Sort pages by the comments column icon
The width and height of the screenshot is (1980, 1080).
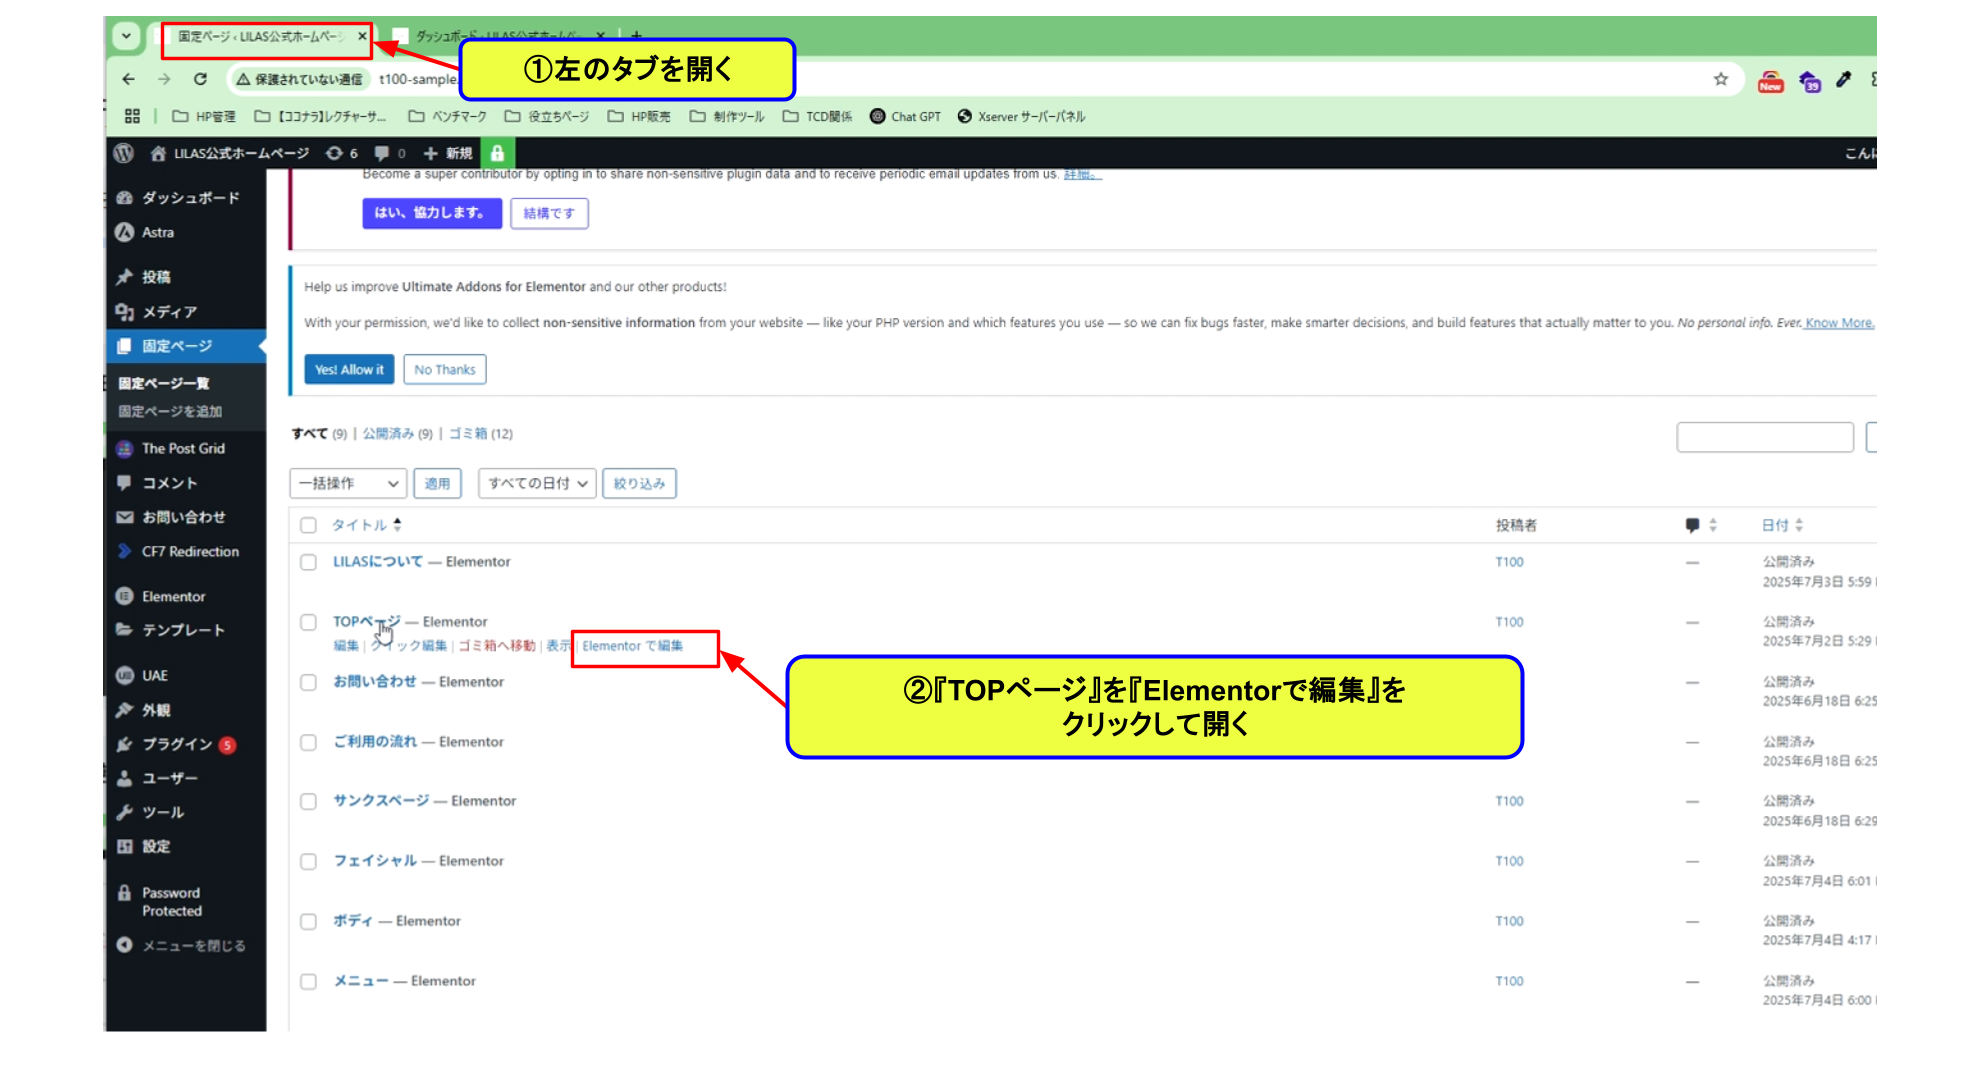[1700, 525]
